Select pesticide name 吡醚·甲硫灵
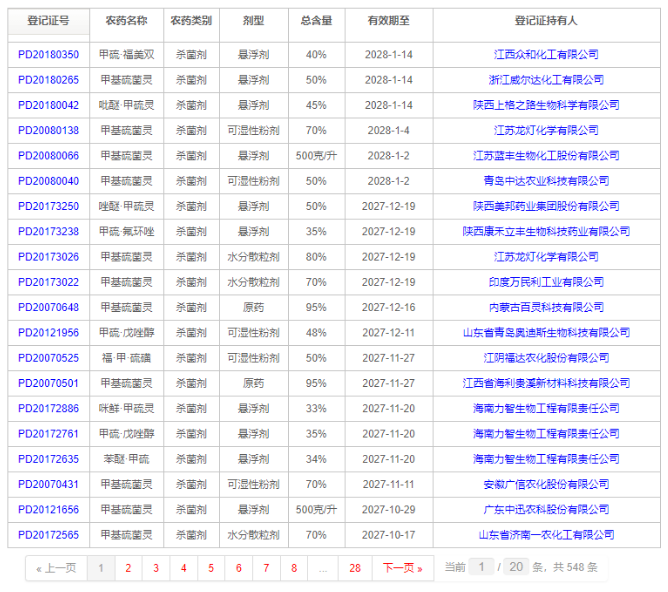Viewport: 668px width, 592px height. coord(127,105)
